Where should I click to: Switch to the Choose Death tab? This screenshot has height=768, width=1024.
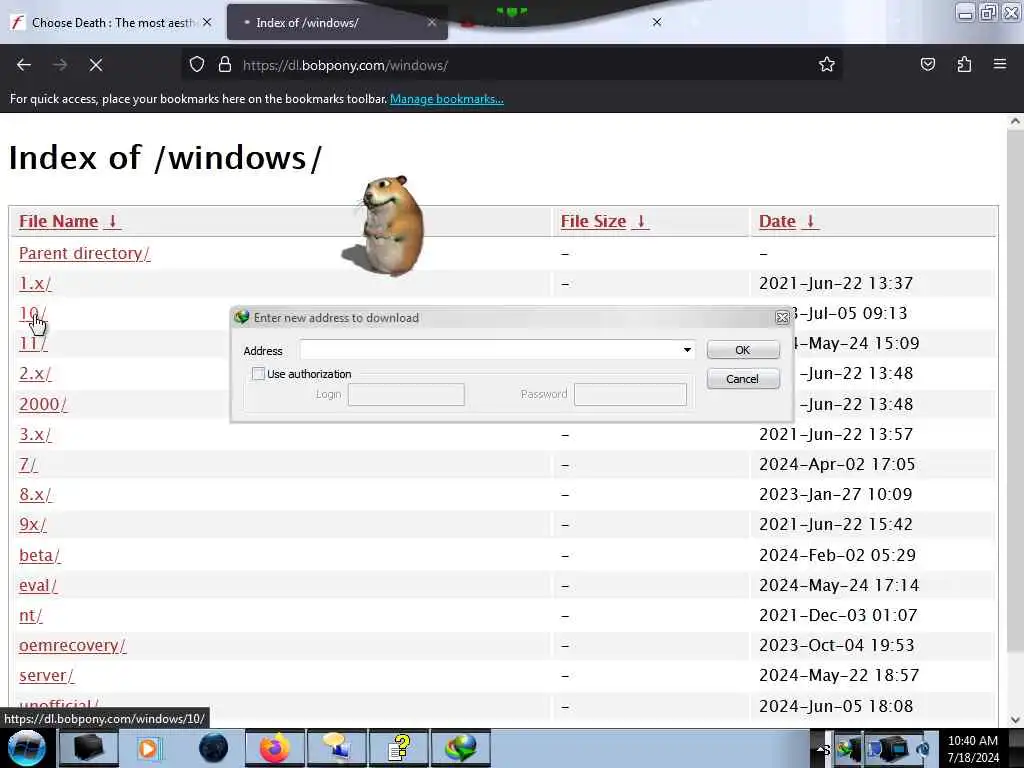point(112,22)
